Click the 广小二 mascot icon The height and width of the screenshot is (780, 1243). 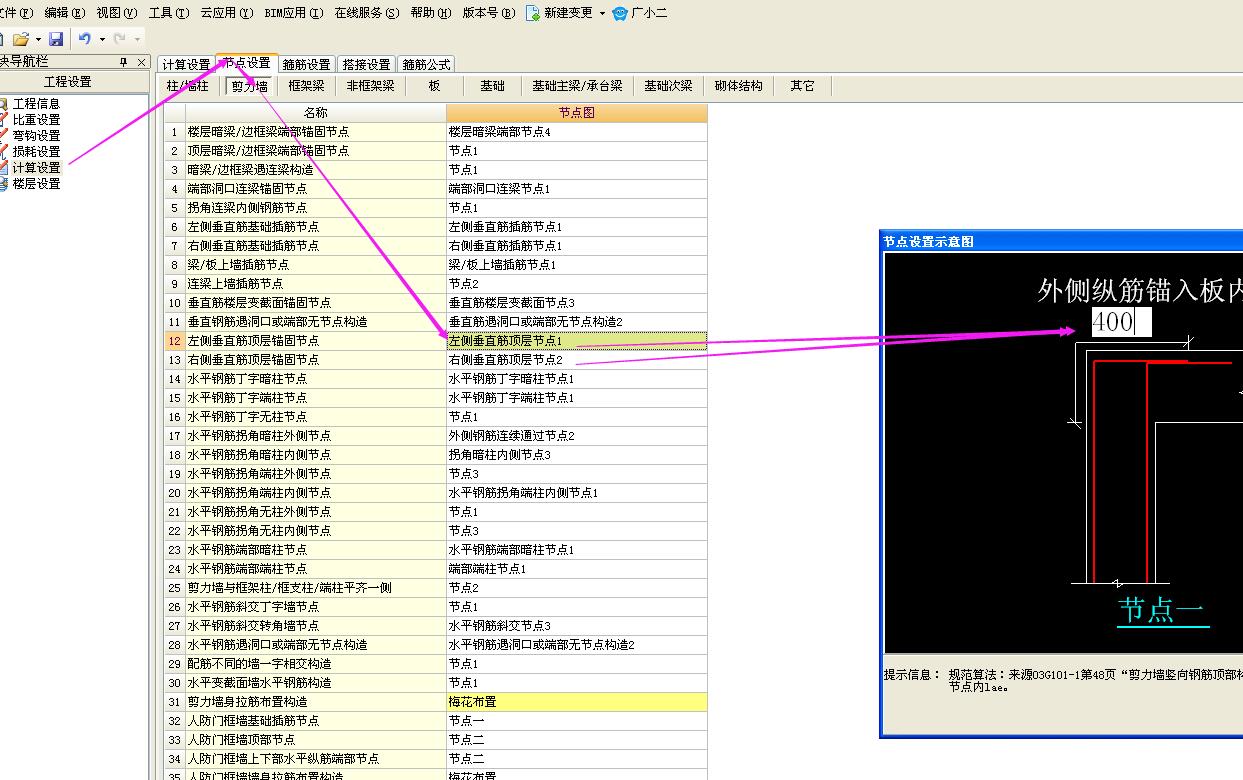(621, 13)
